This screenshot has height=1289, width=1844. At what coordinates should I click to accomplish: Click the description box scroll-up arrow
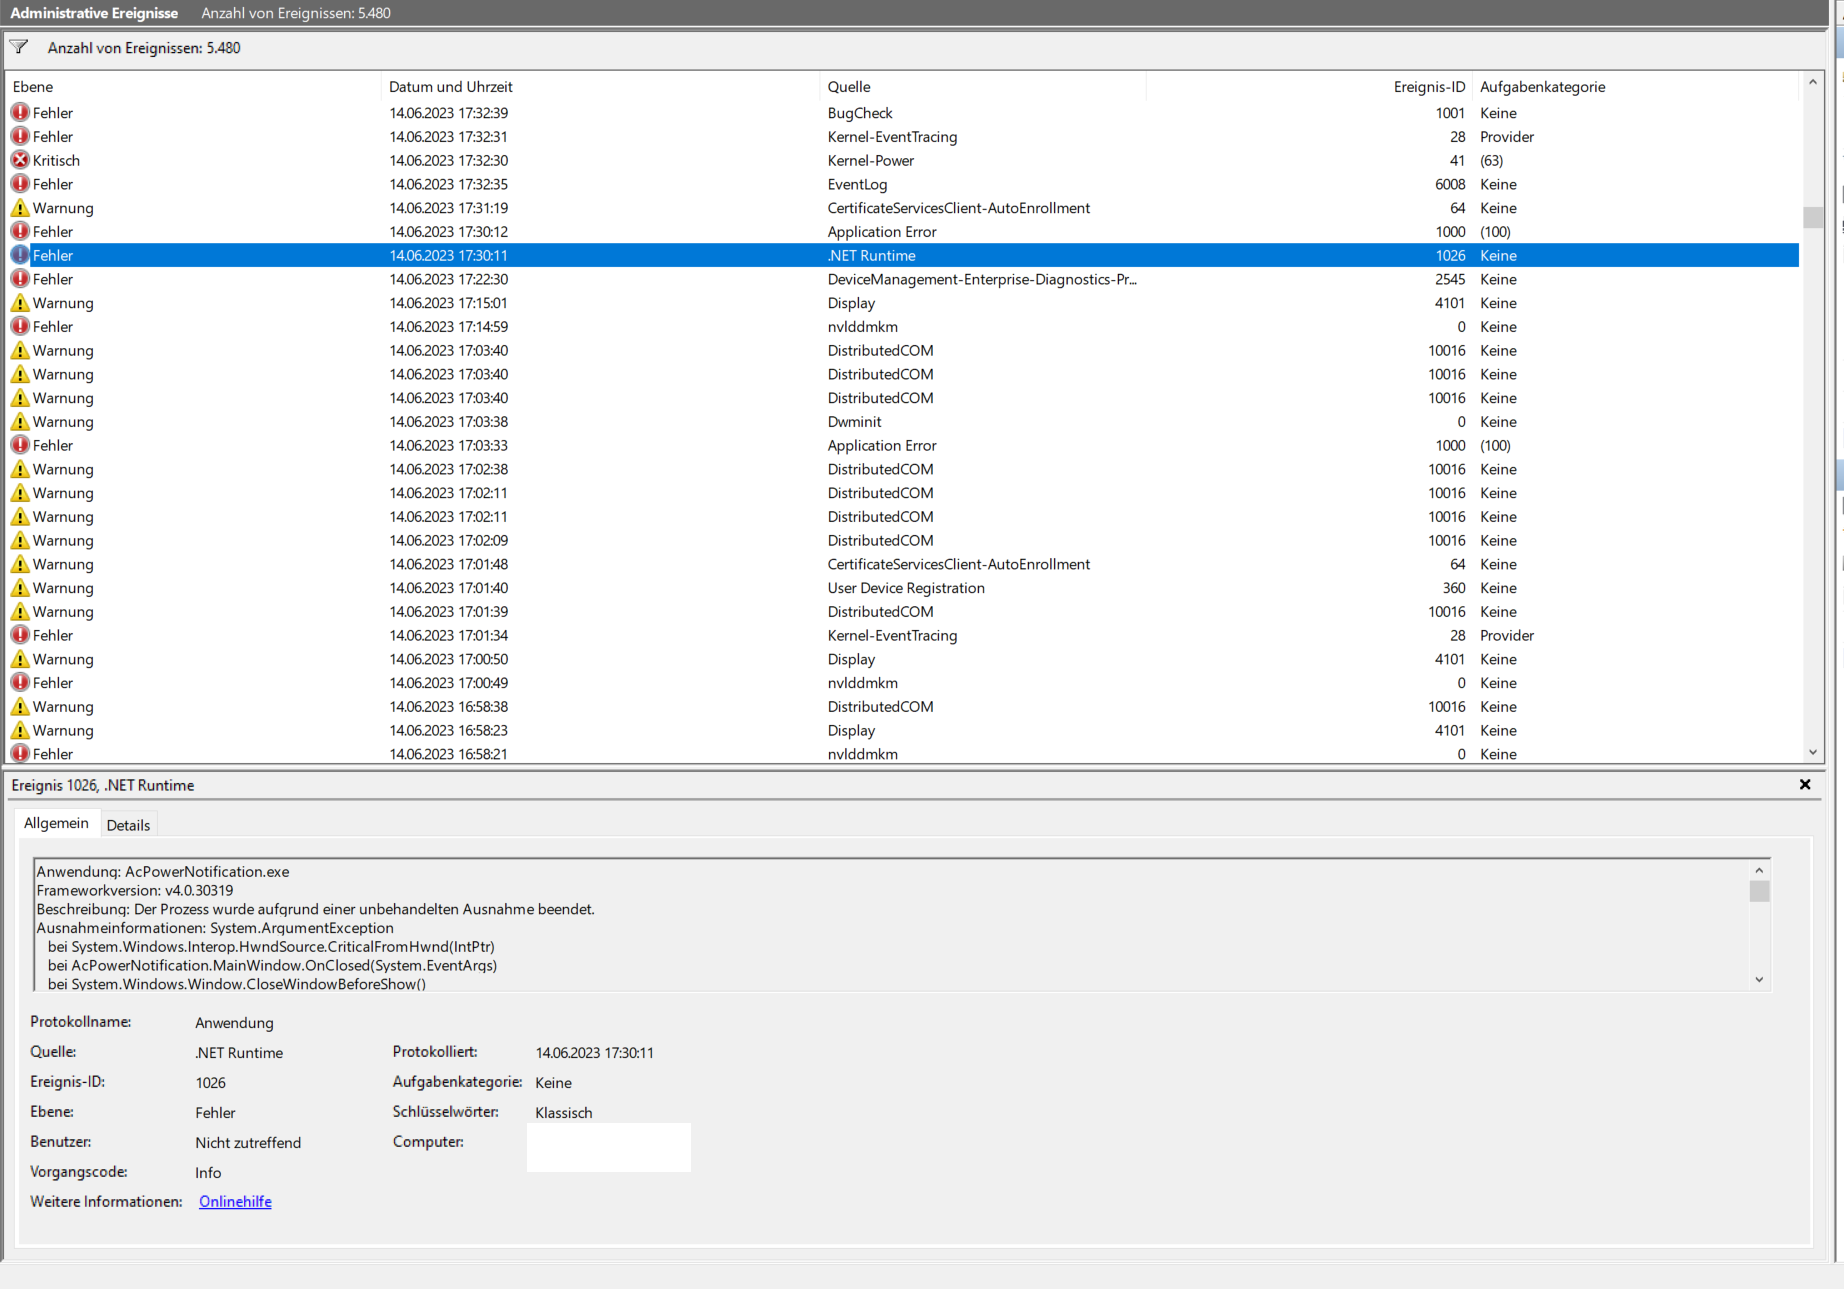click(1759, 870)
